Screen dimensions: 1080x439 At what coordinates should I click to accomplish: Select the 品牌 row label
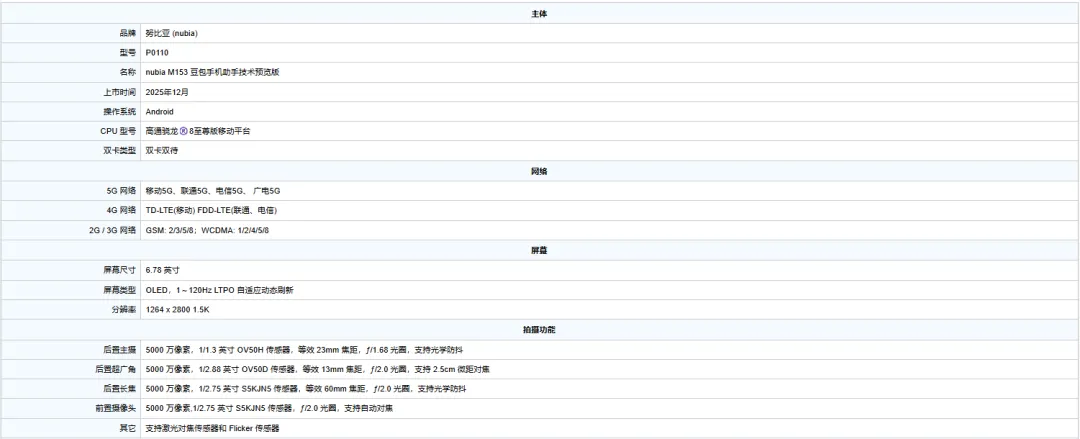[x=127, y=33]
